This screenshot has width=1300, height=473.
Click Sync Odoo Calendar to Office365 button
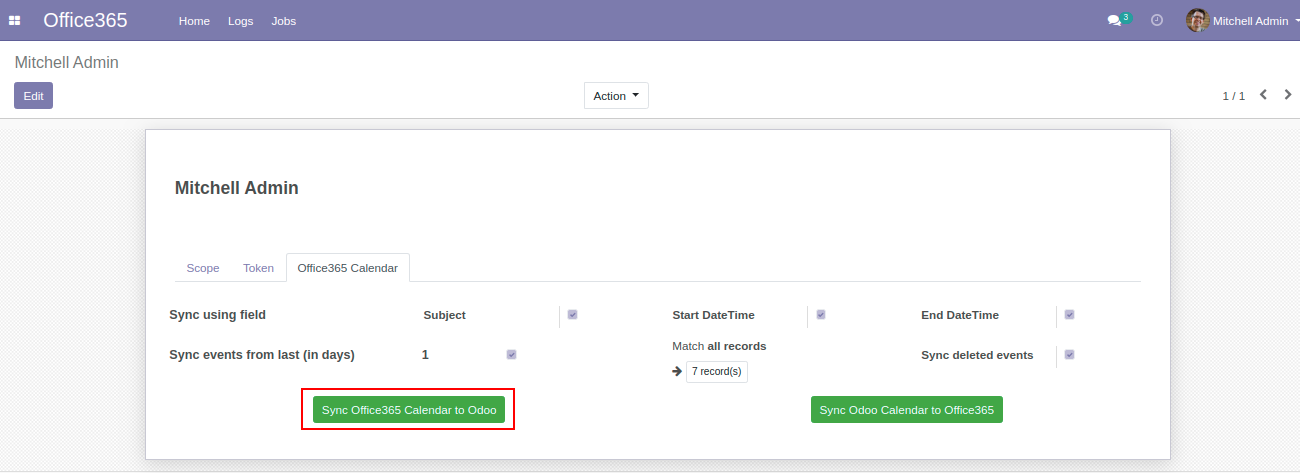click(x=906, y=410)
